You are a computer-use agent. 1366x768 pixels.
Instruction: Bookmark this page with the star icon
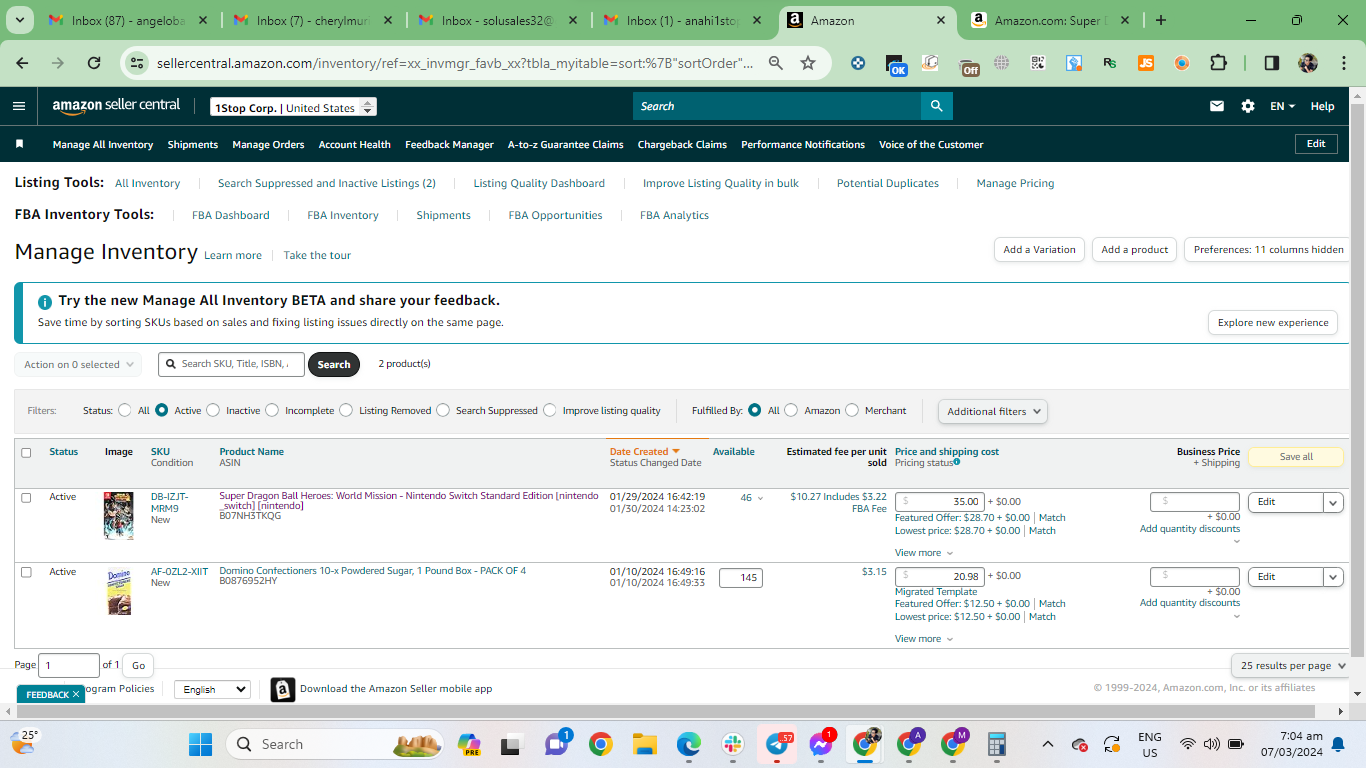tap(808, 63)
